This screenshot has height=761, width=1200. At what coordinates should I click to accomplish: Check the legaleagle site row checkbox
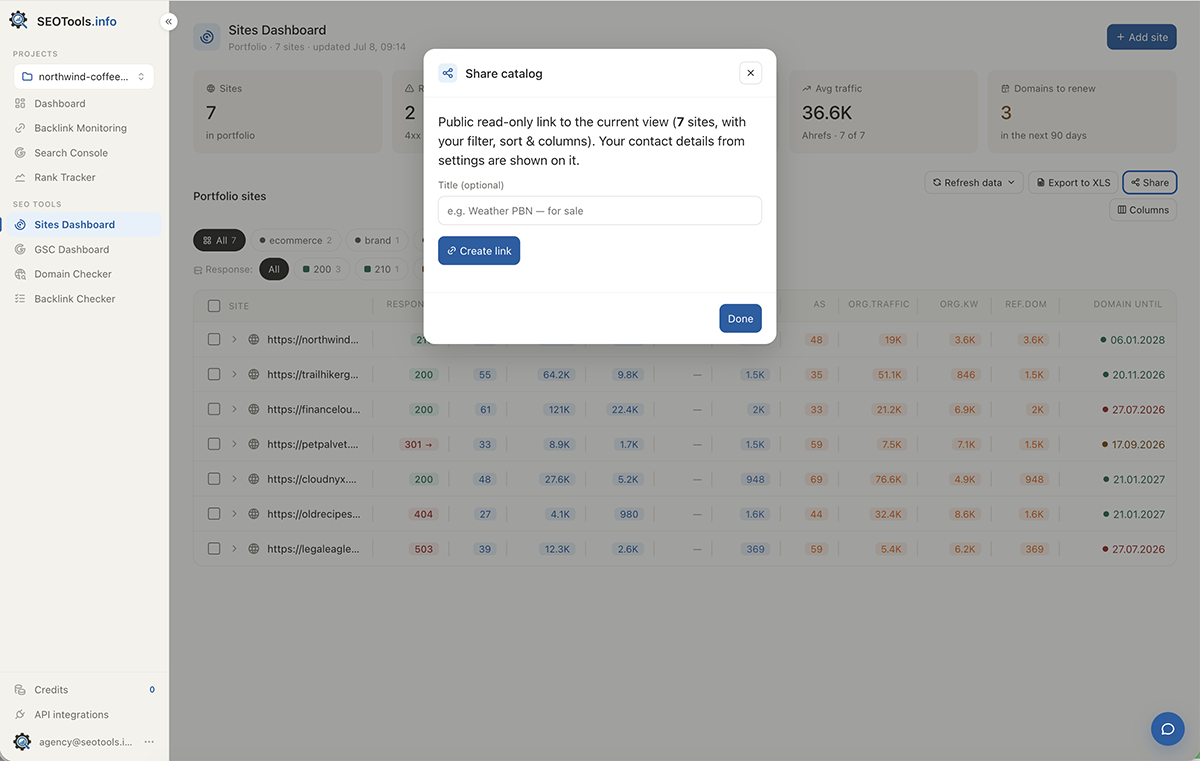[x=214, y=549]
